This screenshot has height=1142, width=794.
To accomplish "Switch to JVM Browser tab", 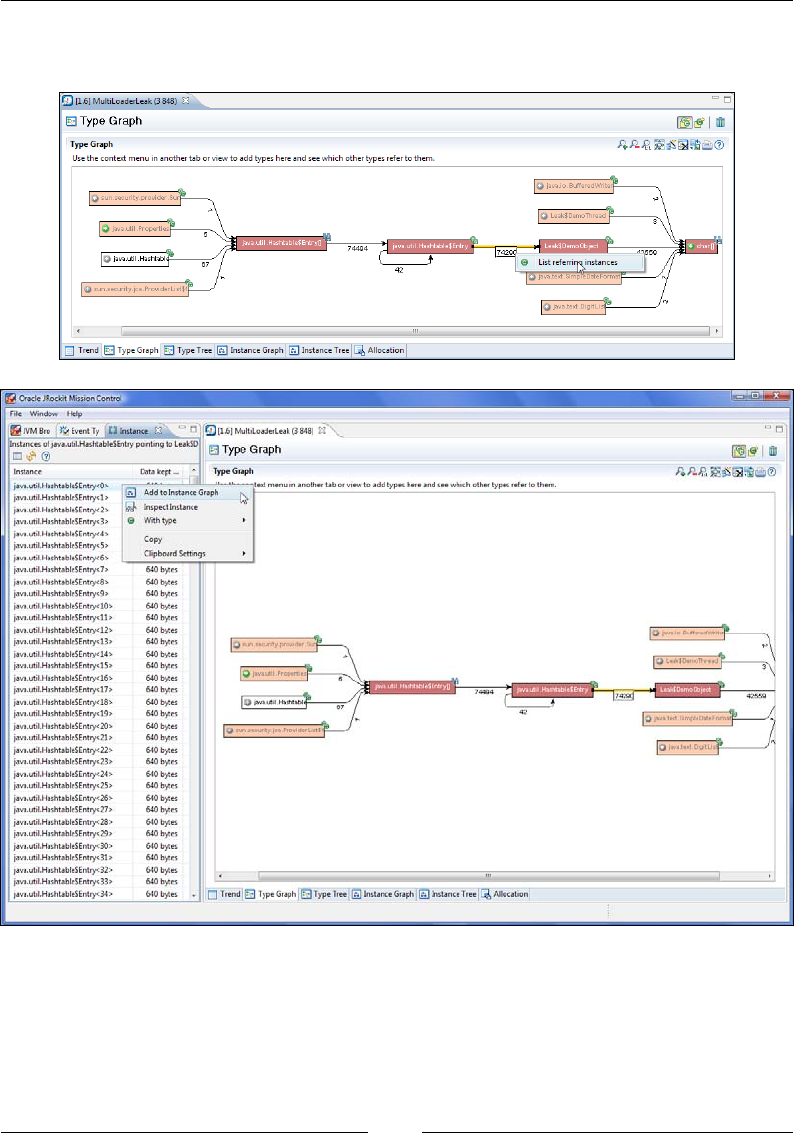I will [x=31, y=431].
